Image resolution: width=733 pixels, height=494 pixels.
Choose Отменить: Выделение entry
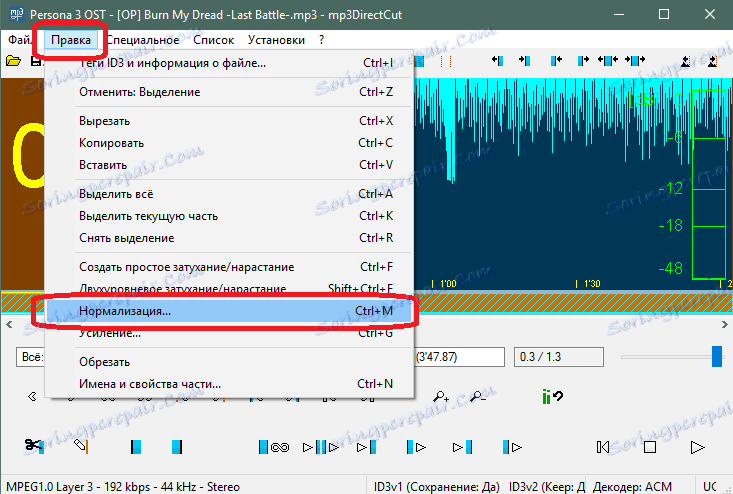[229, 92]
